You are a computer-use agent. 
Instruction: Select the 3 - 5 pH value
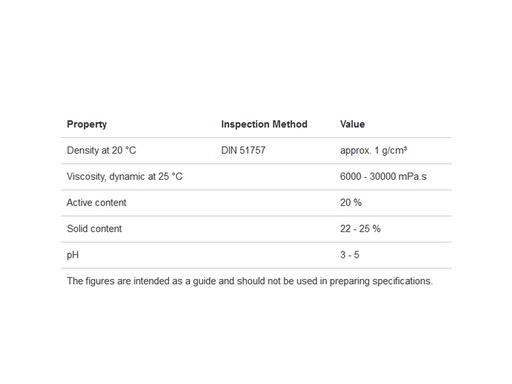350,255
